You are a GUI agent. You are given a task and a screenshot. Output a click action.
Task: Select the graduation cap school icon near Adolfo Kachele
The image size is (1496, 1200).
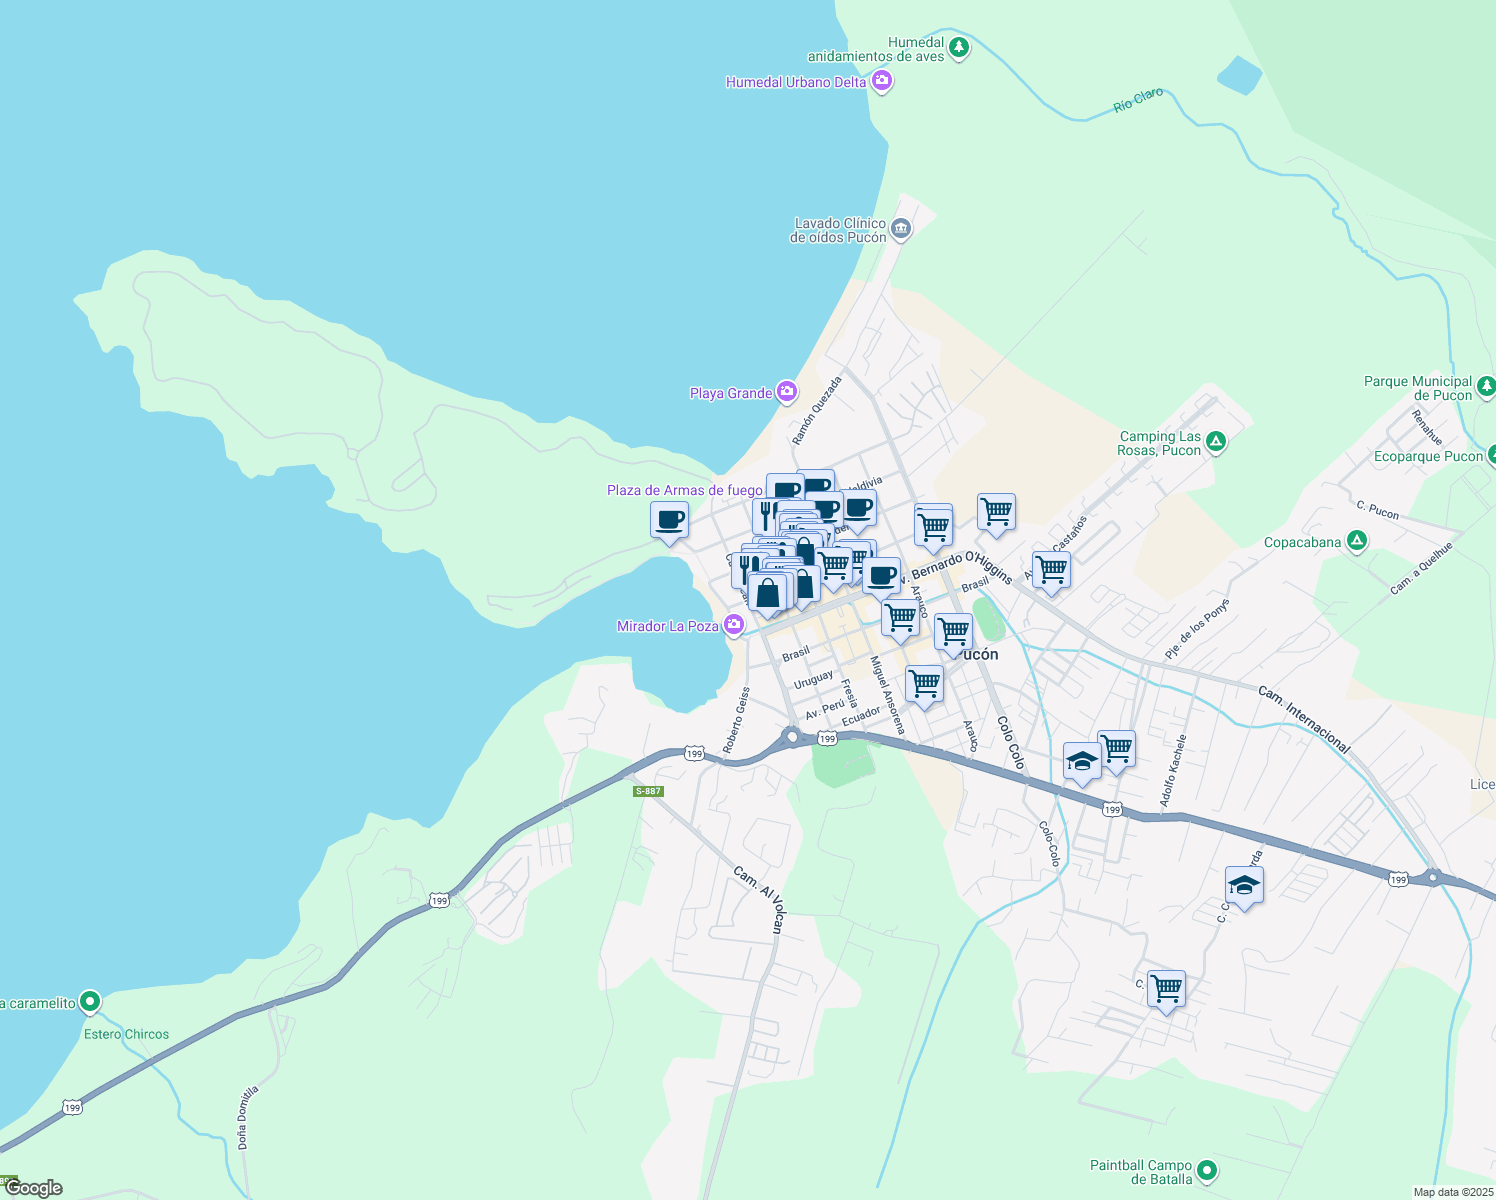point(1082,760)
